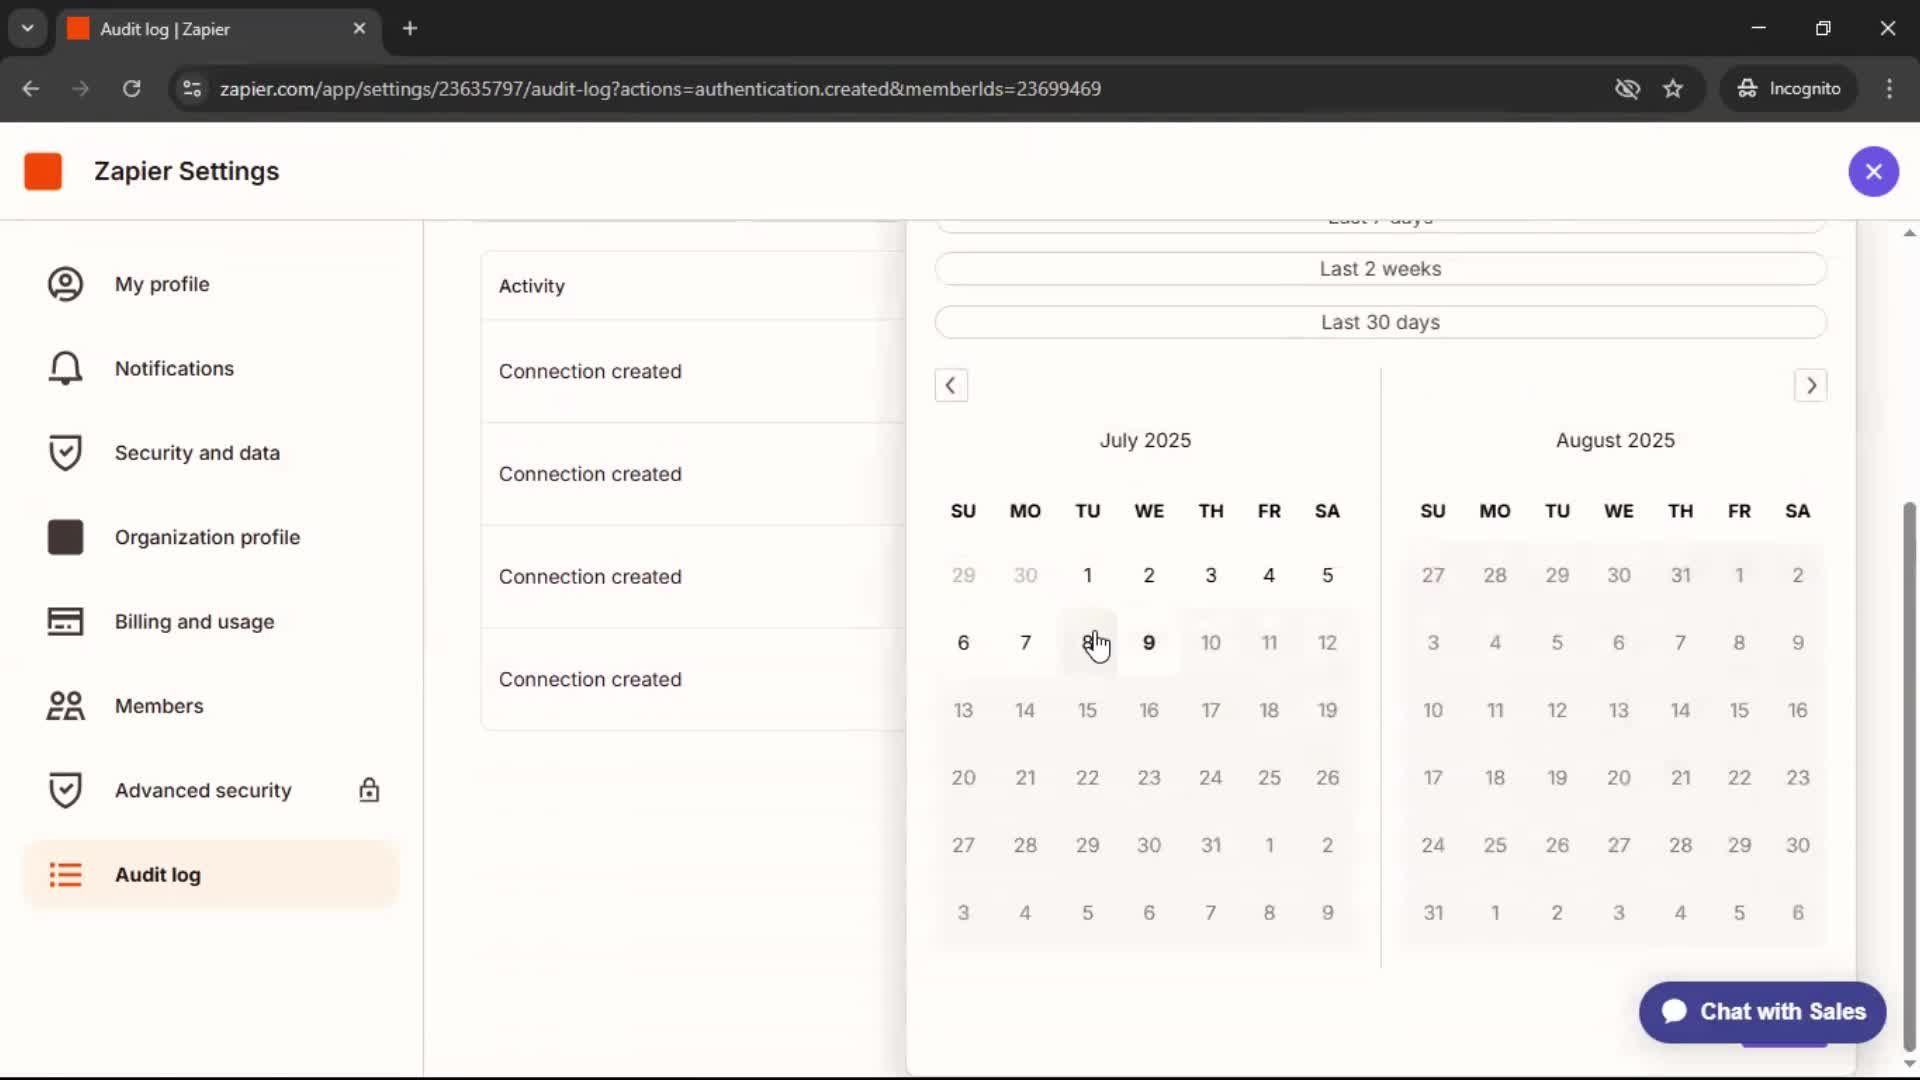The height and width of the screenshot is (1080, 1920).
Task: Reload the page
Action: point(131,88)
